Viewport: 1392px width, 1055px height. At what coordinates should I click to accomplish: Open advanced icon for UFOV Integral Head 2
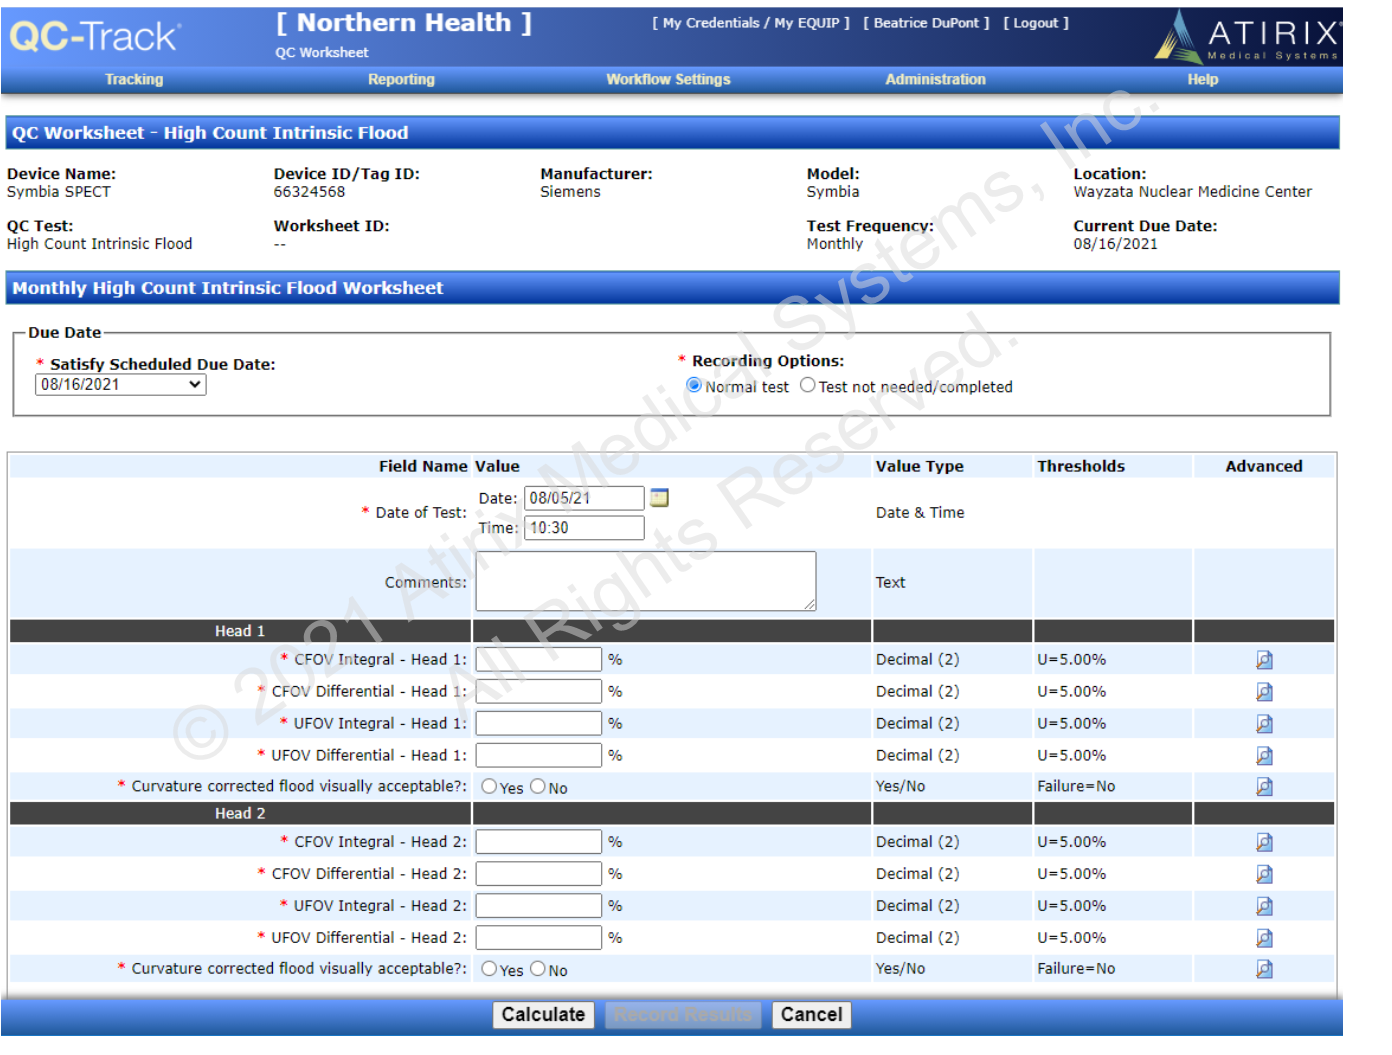click(x=1264, y=906)
